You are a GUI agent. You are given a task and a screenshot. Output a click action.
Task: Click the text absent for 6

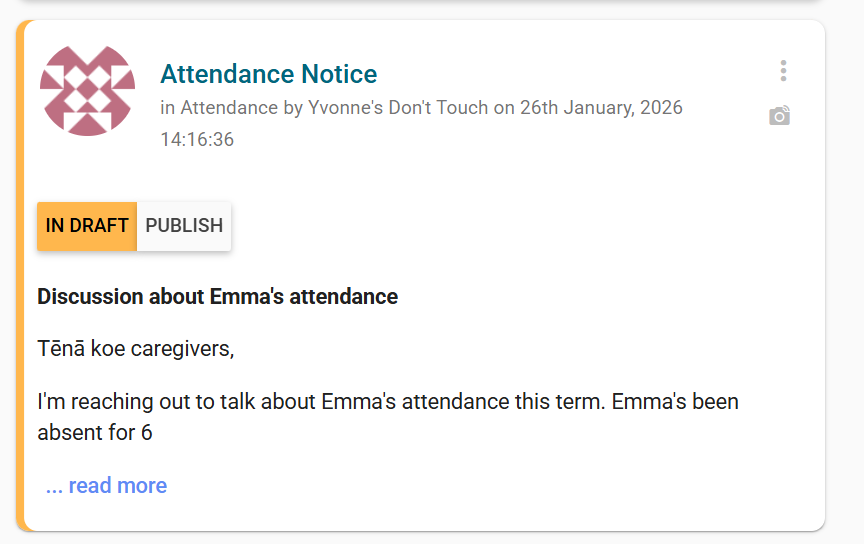pos(94,433)
